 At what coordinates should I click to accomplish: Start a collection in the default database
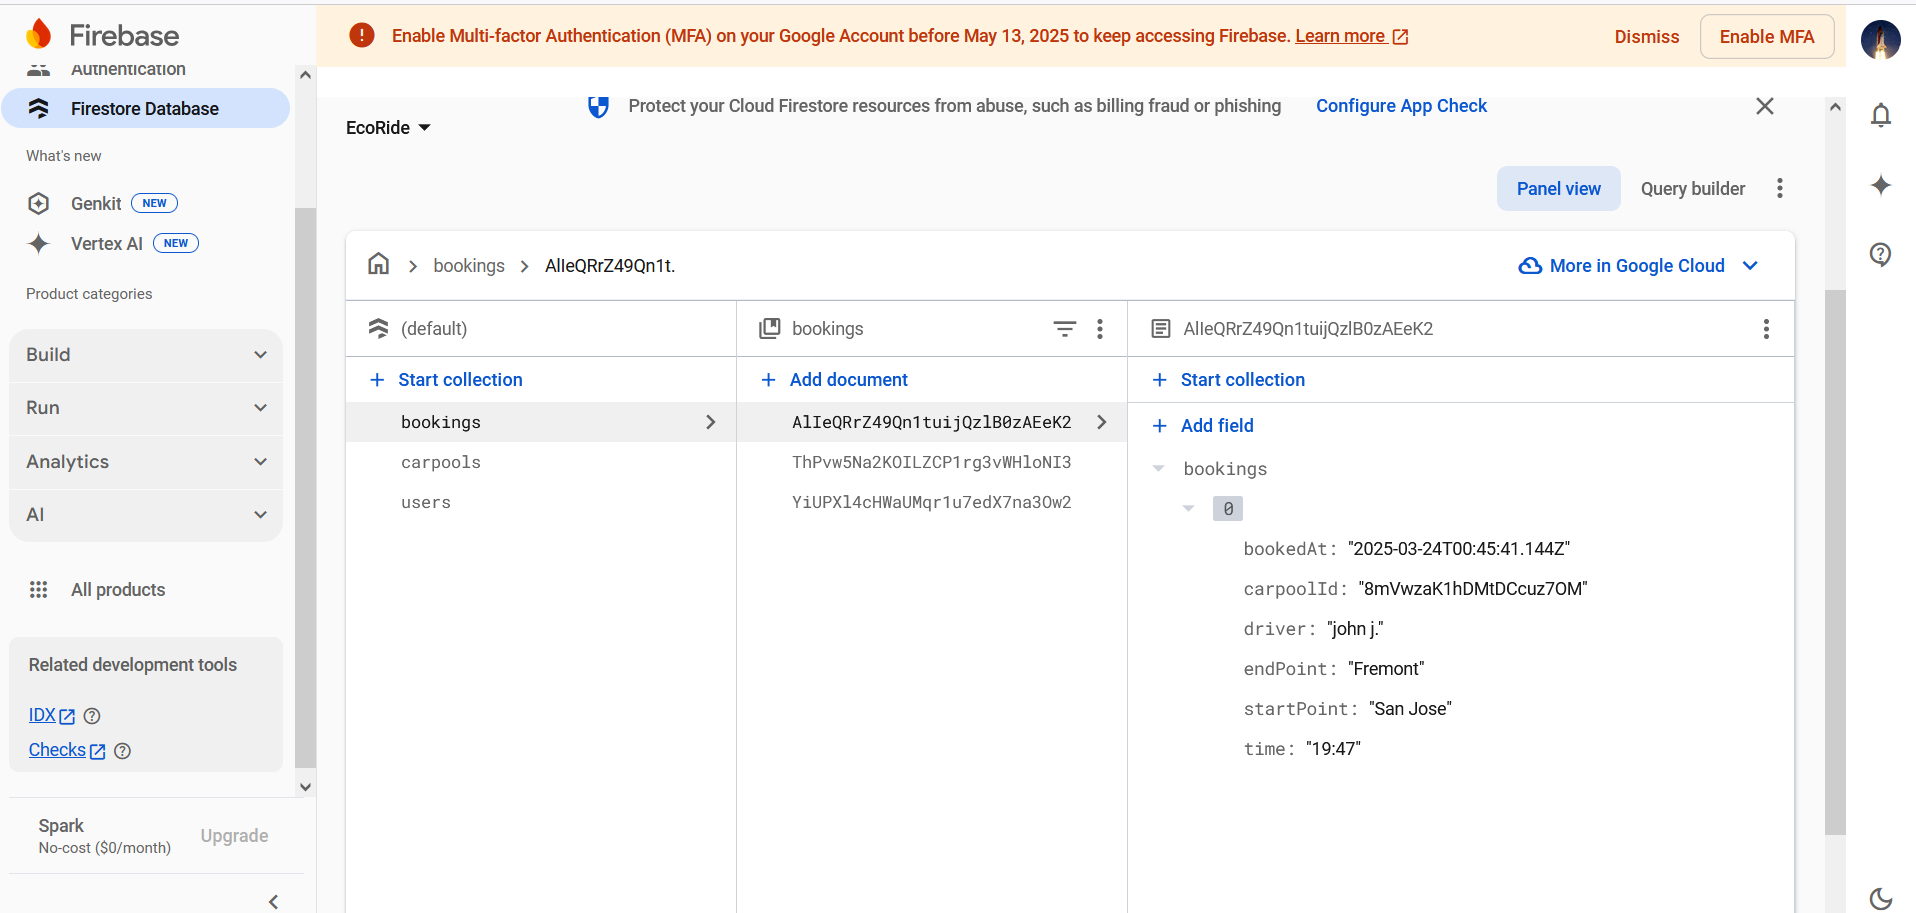(x=446, y=380)
